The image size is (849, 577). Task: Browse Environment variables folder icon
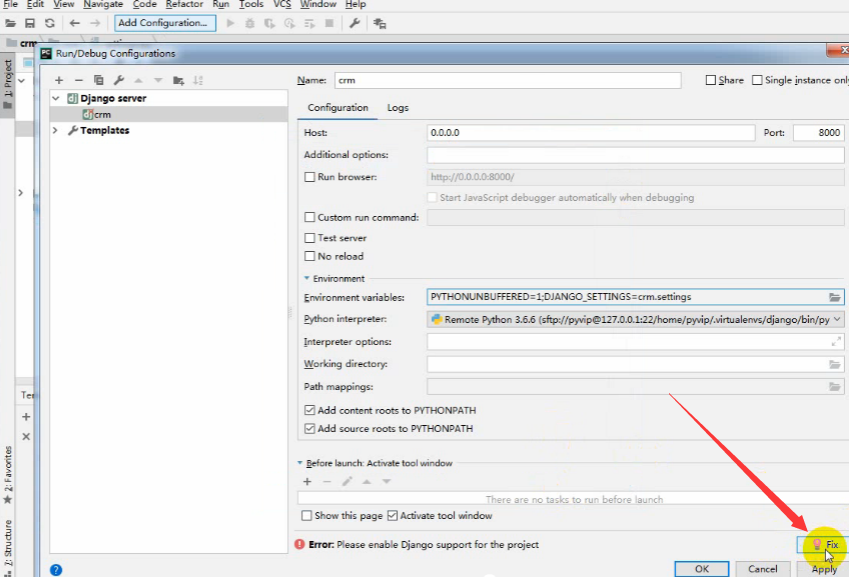[835, 297]
